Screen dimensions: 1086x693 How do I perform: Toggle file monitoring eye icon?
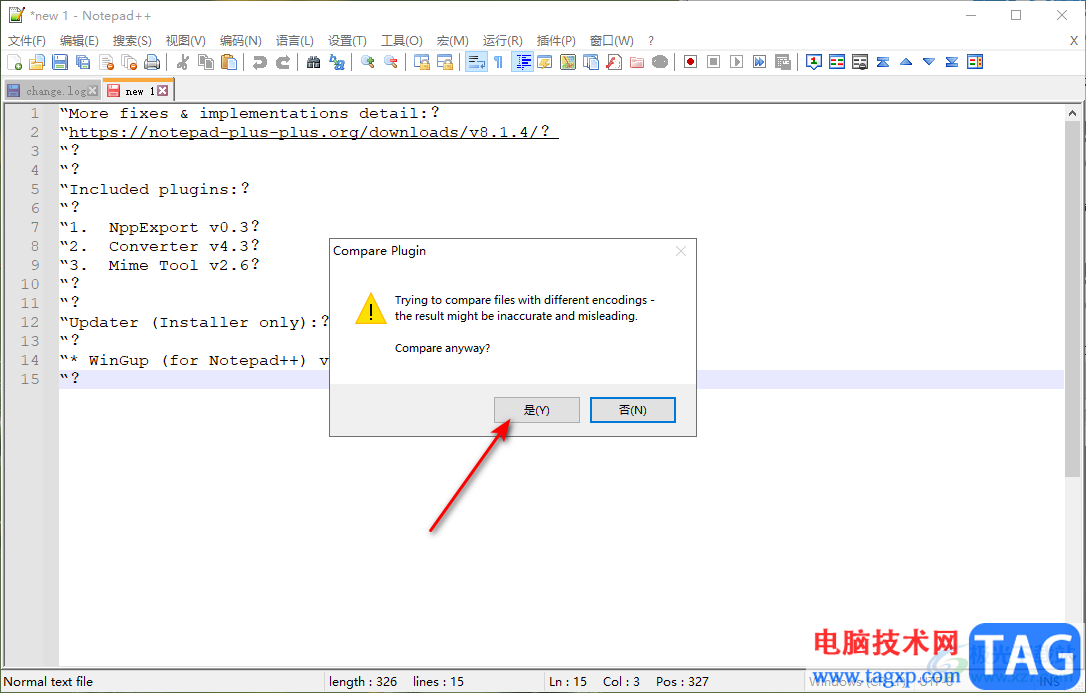(660, 62)
